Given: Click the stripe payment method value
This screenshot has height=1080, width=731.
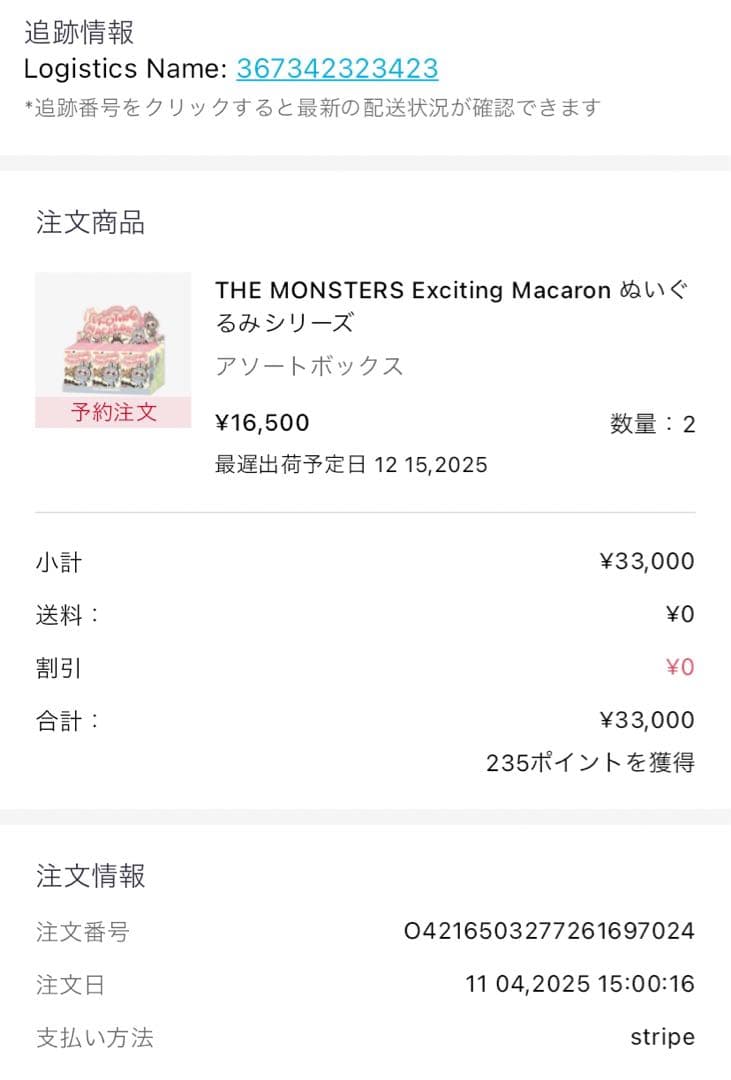Looking at the screenshot, I should (x=663, y=1037).
